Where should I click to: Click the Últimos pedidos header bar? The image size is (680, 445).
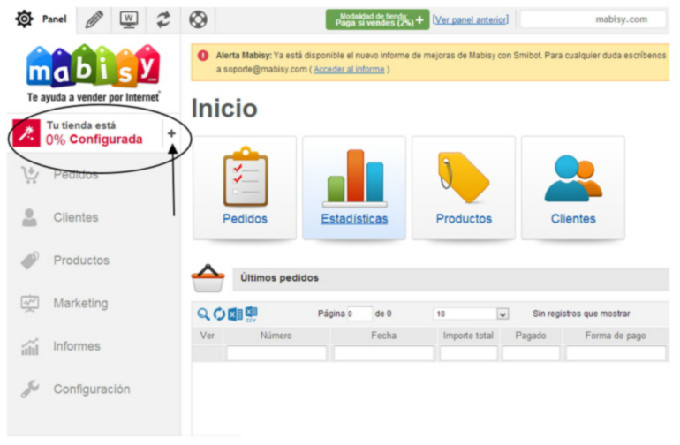[x=450, y=278]
